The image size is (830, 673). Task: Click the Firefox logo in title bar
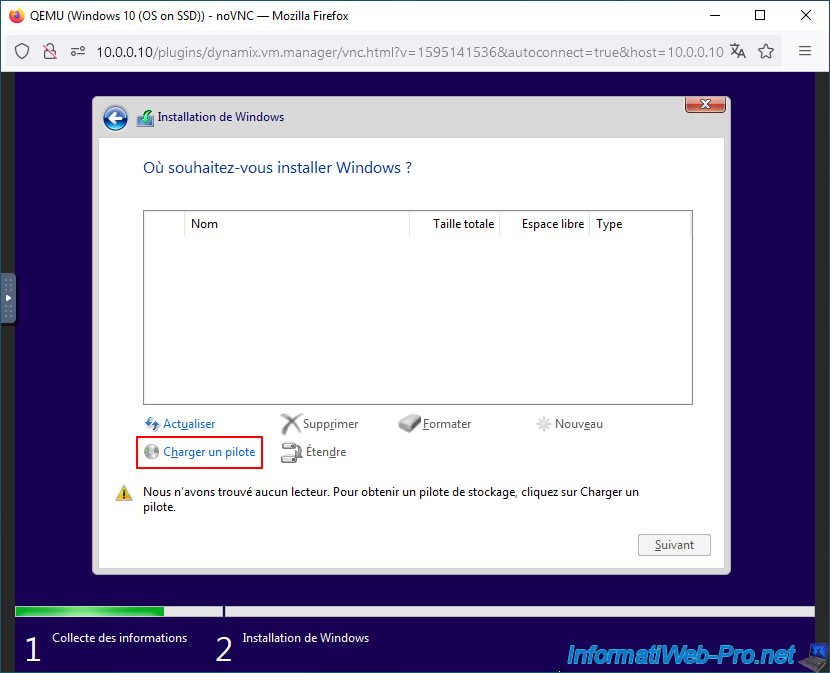click(16, 15)
